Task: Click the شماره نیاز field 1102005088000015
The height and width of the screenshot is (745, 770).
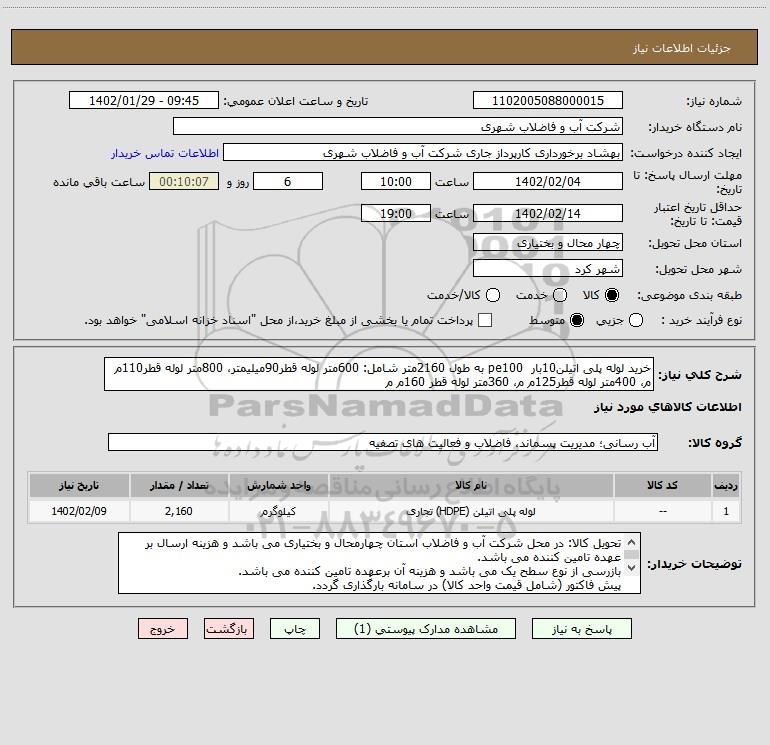Action: coord(548,100)
